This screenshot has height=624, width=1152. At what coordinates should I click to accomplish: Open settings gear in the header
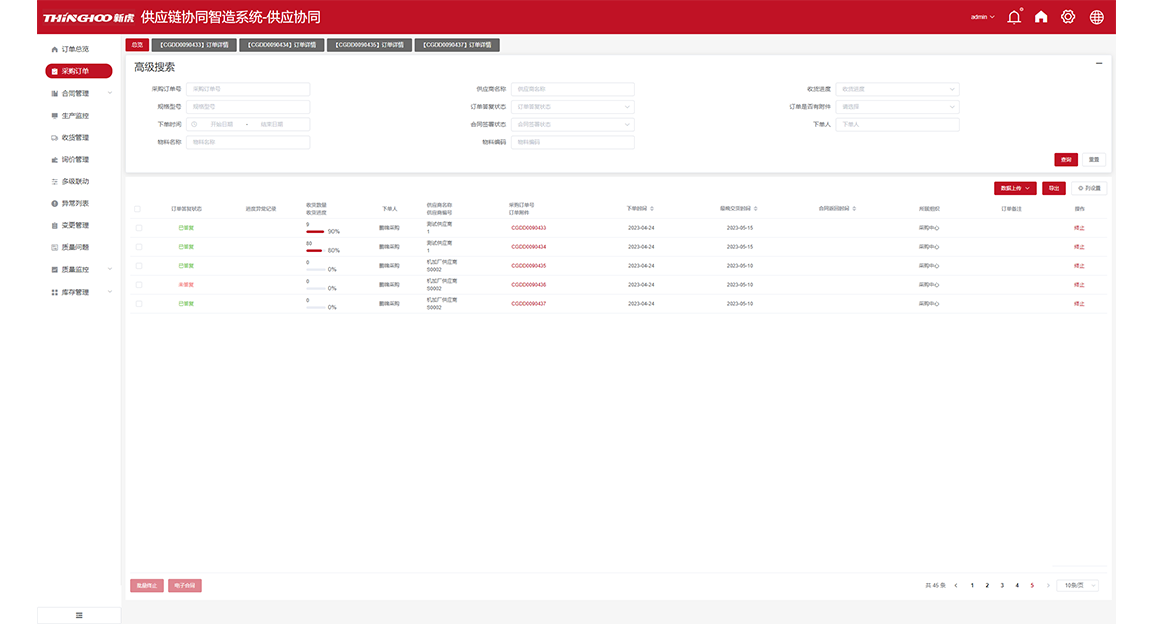click(1068, 17)
